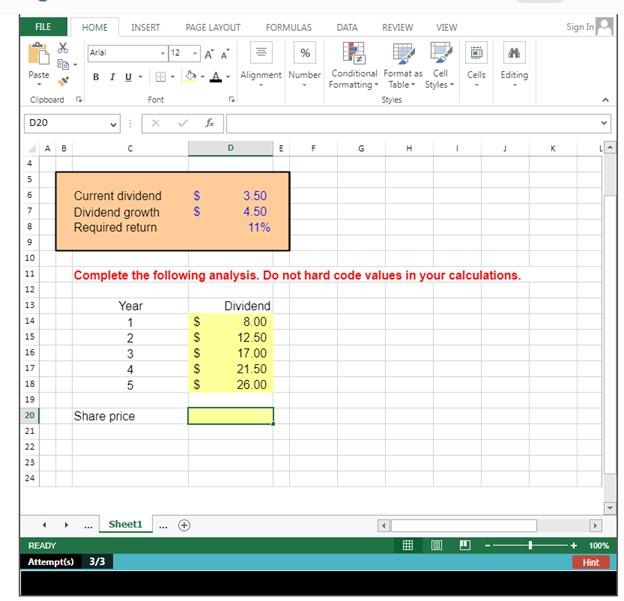Apply font color A swatch
The height and width of the screenshot is (601, 624).
click(x=216, y=77)
